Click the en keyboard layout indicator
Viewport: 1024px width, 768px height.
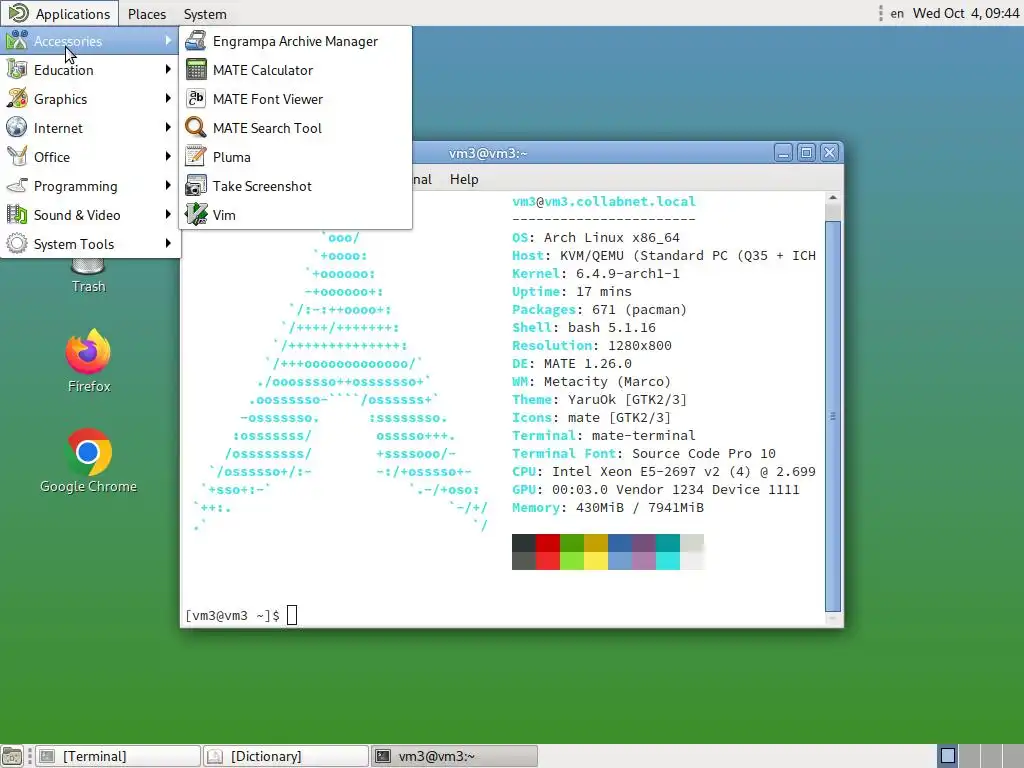[897, 13]
